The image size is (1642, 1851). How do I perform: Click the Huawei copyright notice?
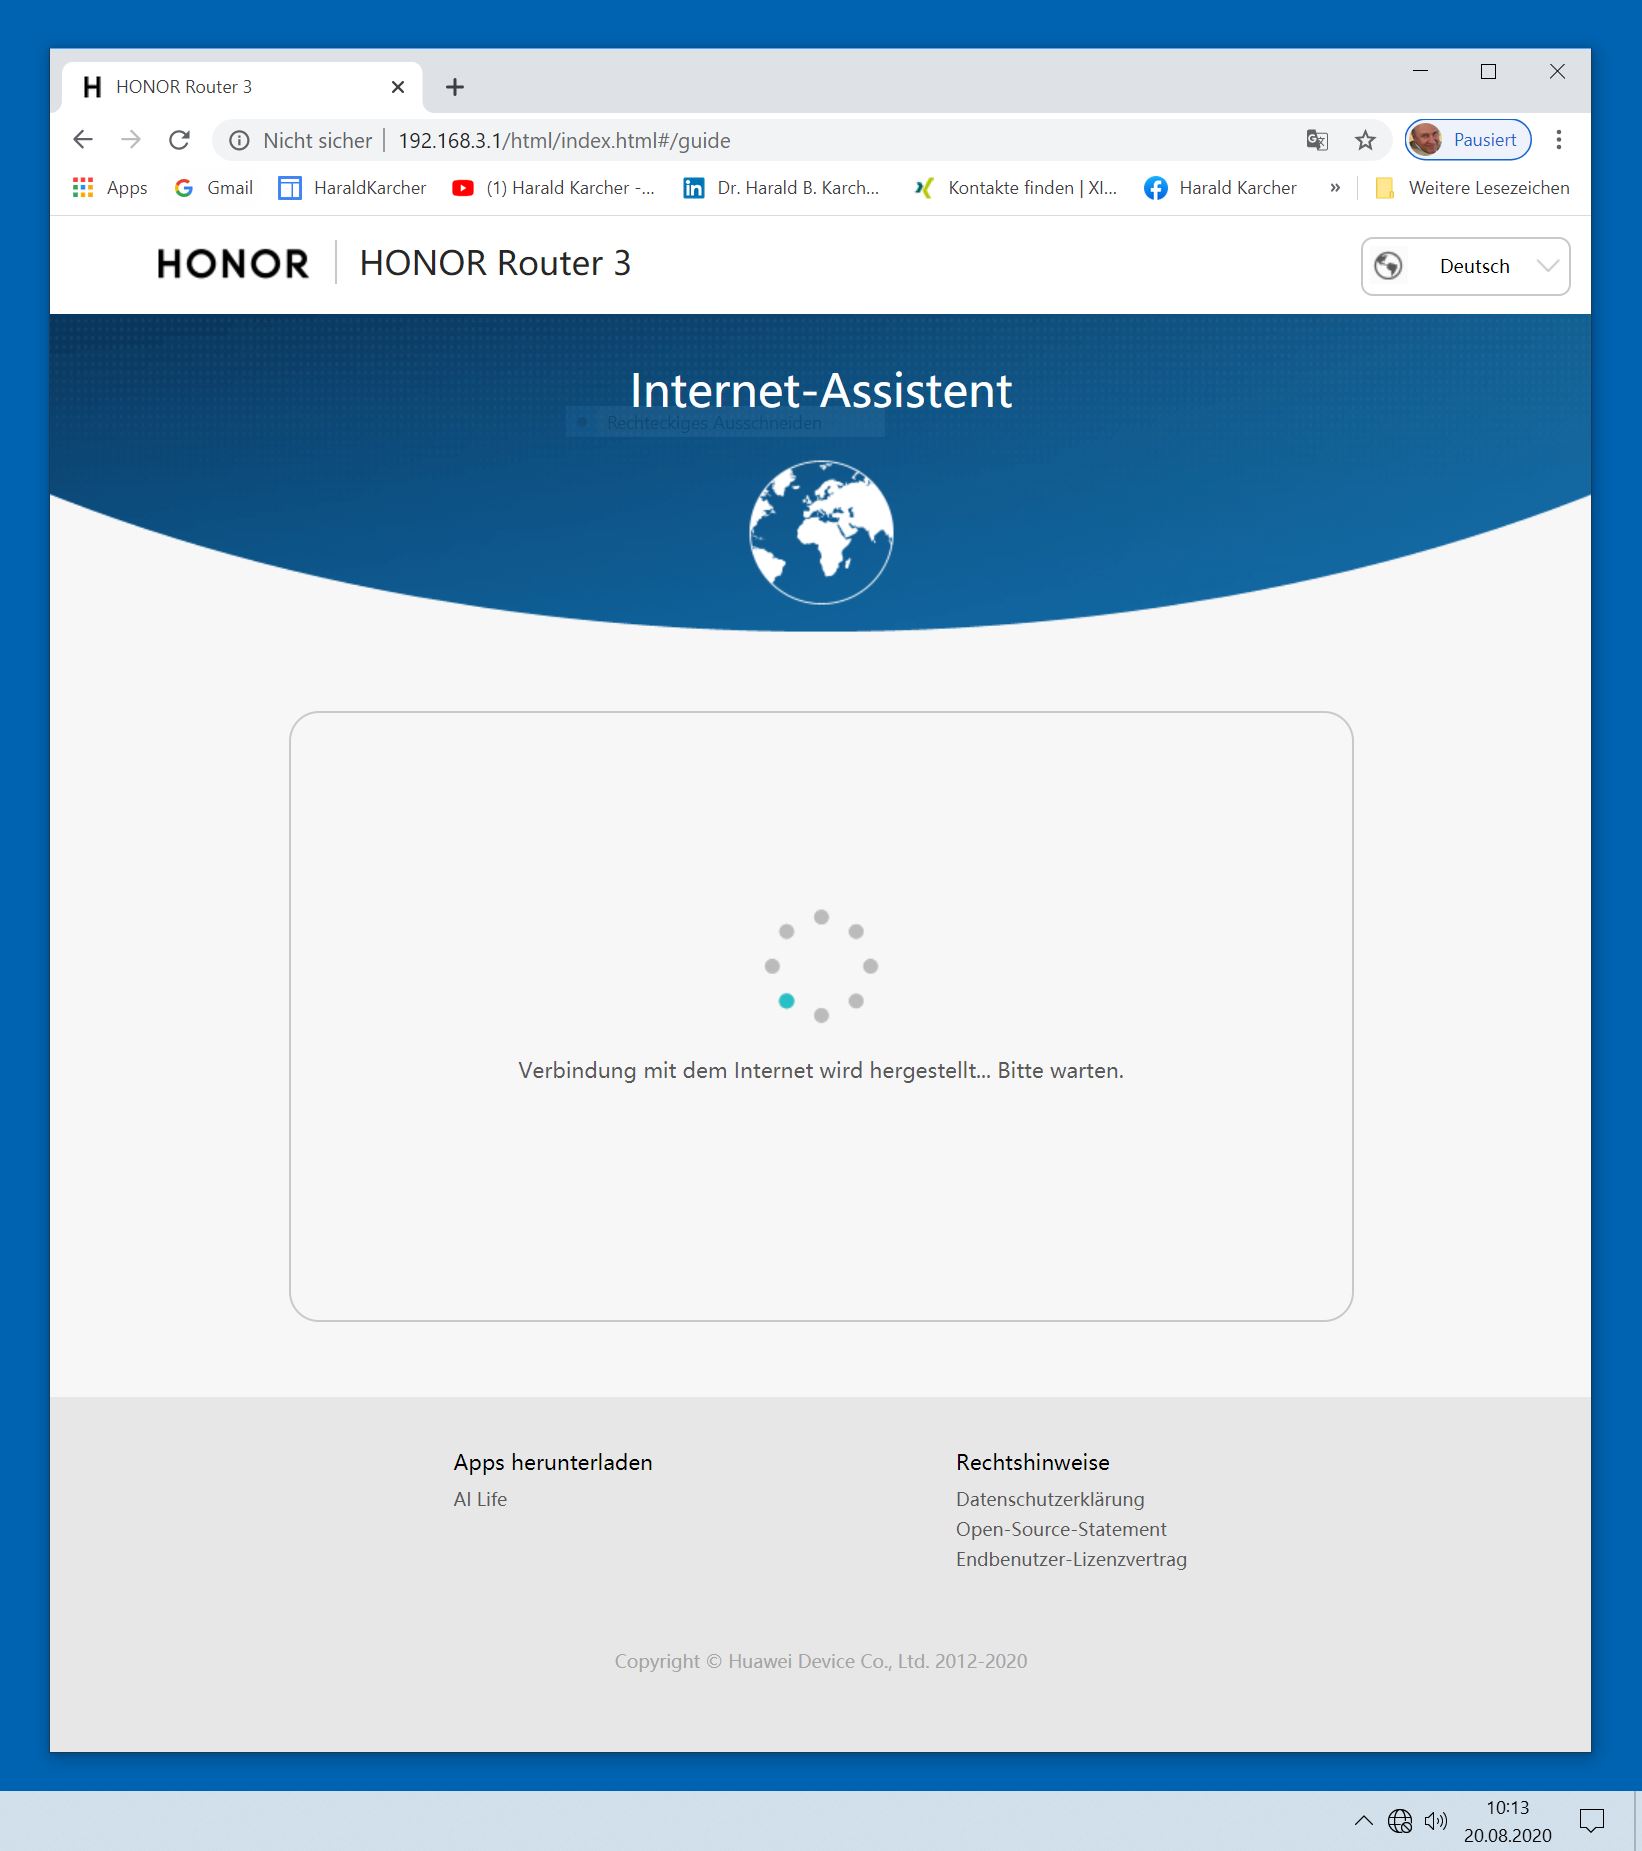821,1661
